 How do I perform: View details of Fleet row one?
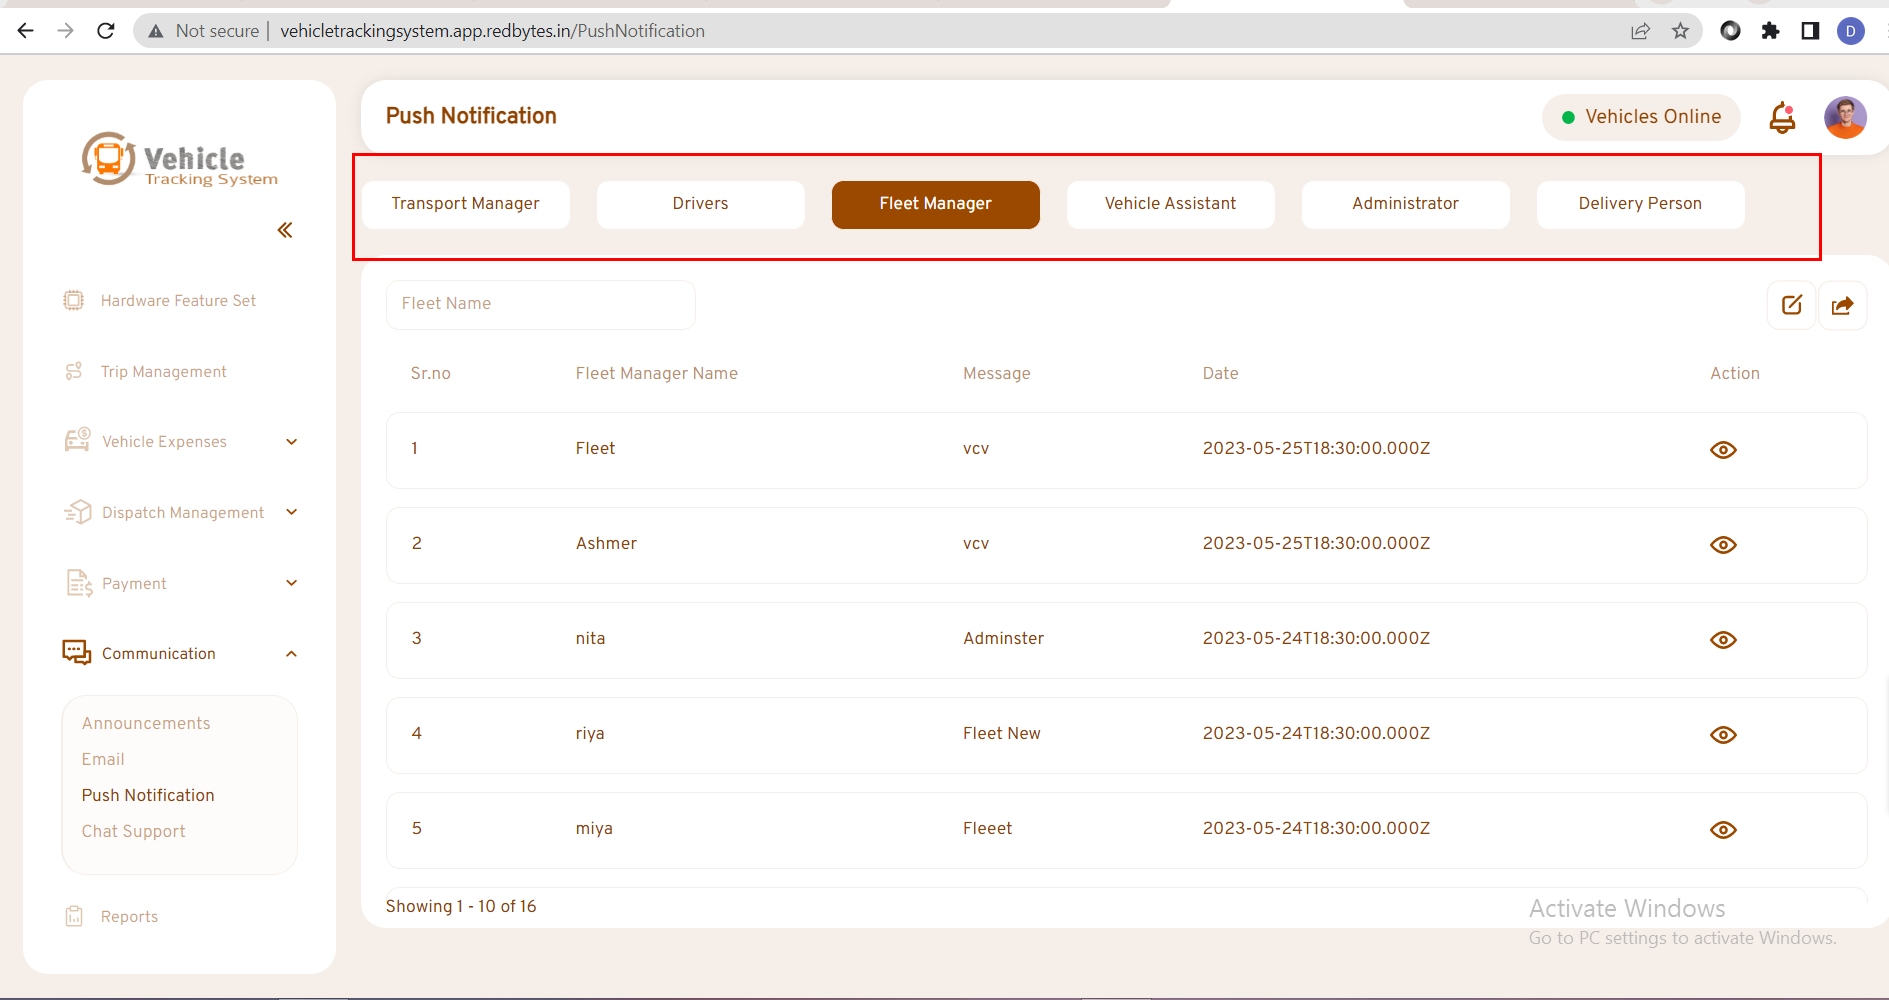point(1723,450)
